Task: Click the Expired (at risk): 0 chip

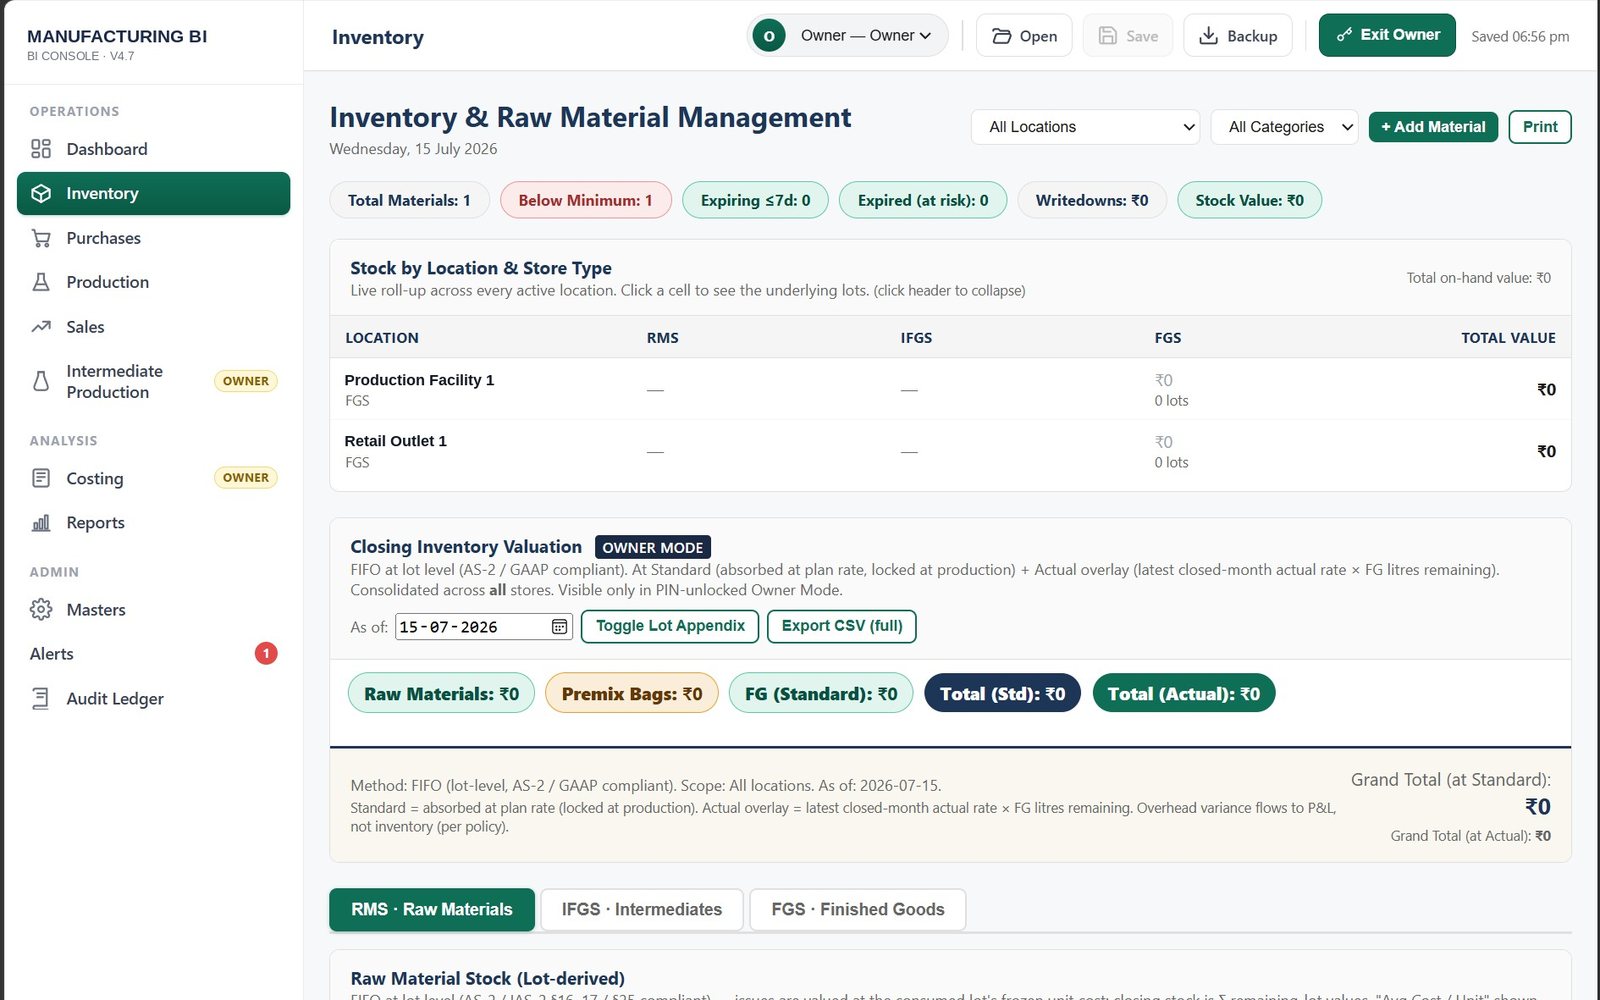Action: pos(923,200)
